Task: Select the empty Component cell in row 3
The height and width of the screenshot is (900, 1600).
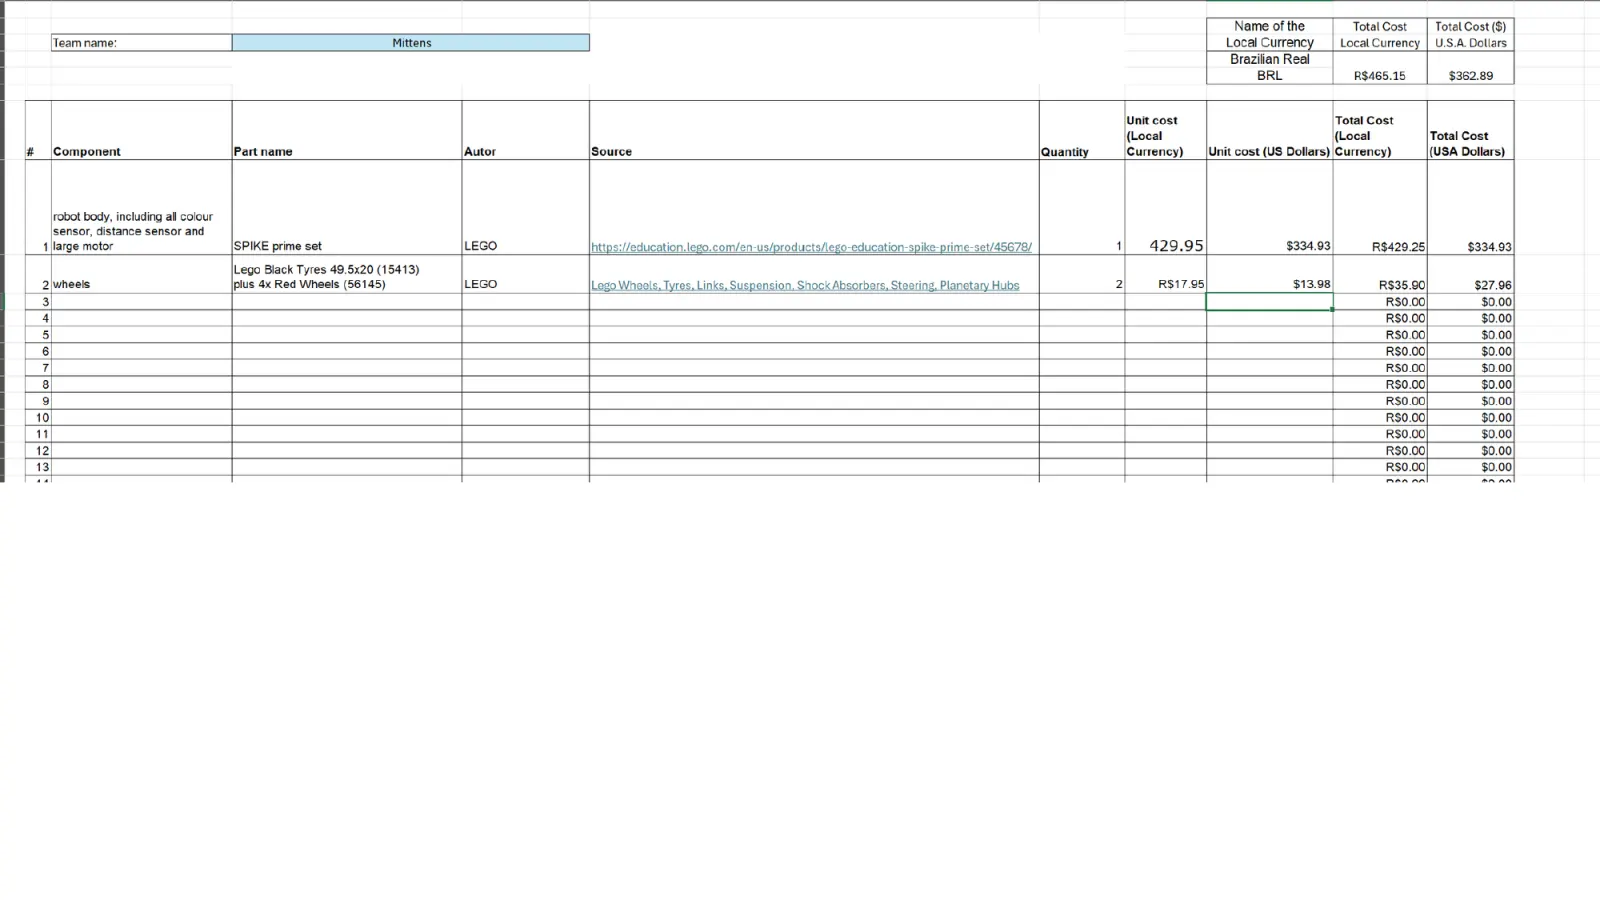Action: pyautogui.click(x=142, y=301)
